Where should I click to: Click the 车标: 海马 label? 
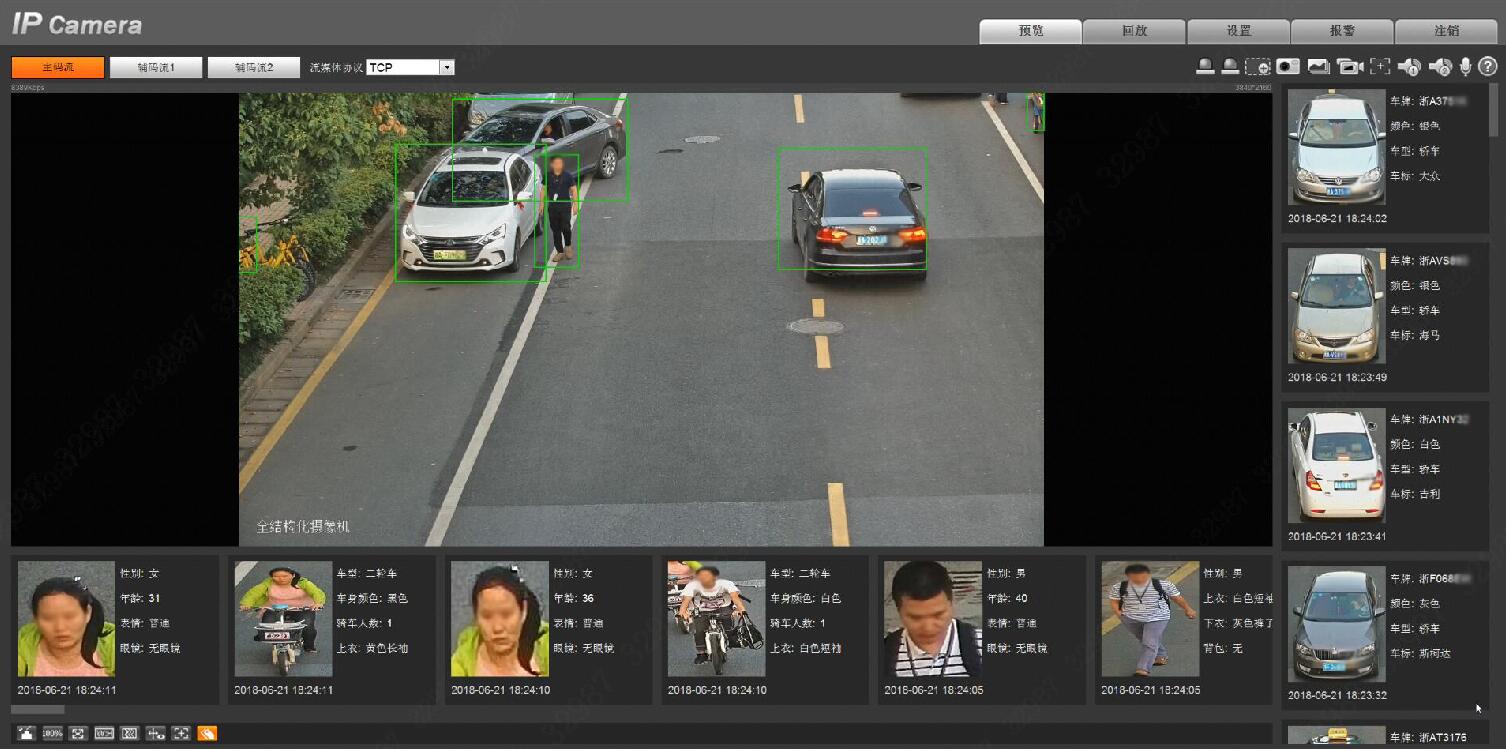[1415, 335]
